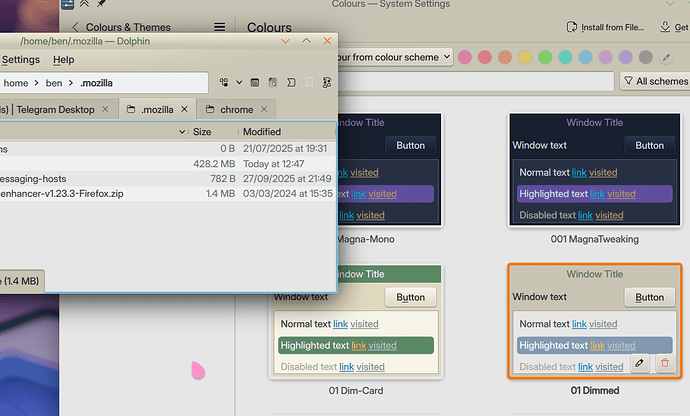This screenshot has width=690, height=416.
Task: Delete the 01 Dimmed colour scheme
Action: (x=664, y=364)
